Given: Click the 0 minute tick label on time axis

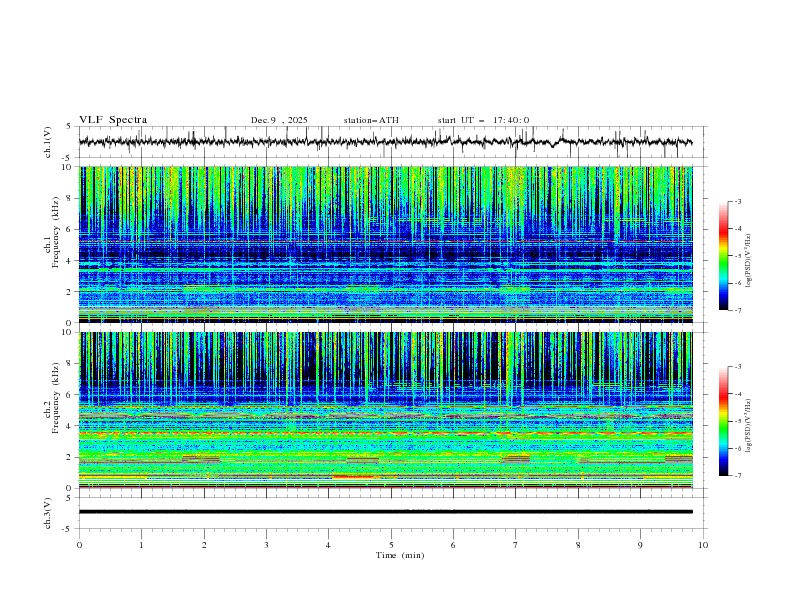Looking at the screenshot, I should pyautogui.click(x=79, y=544).
